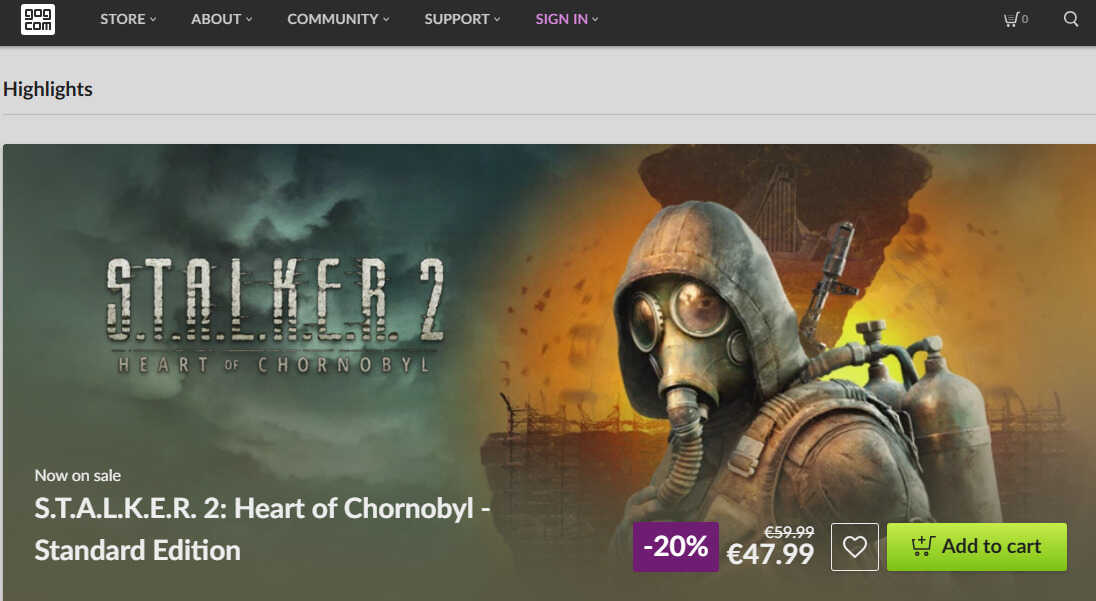Click the purple -20% discount badge
Viewport: 1096px width, 601px height.
(x=676, y=546)
